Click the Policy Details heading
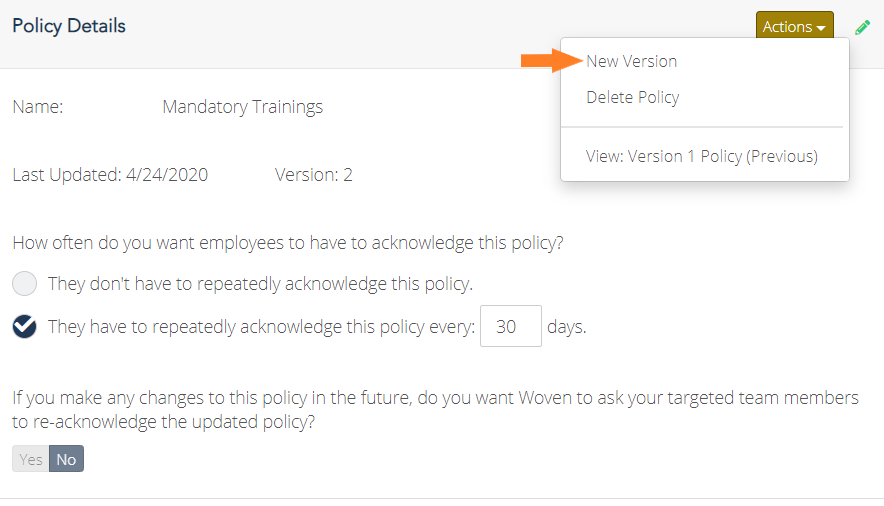The height and width of the screenshot is (506, 884). click(69, 26)
